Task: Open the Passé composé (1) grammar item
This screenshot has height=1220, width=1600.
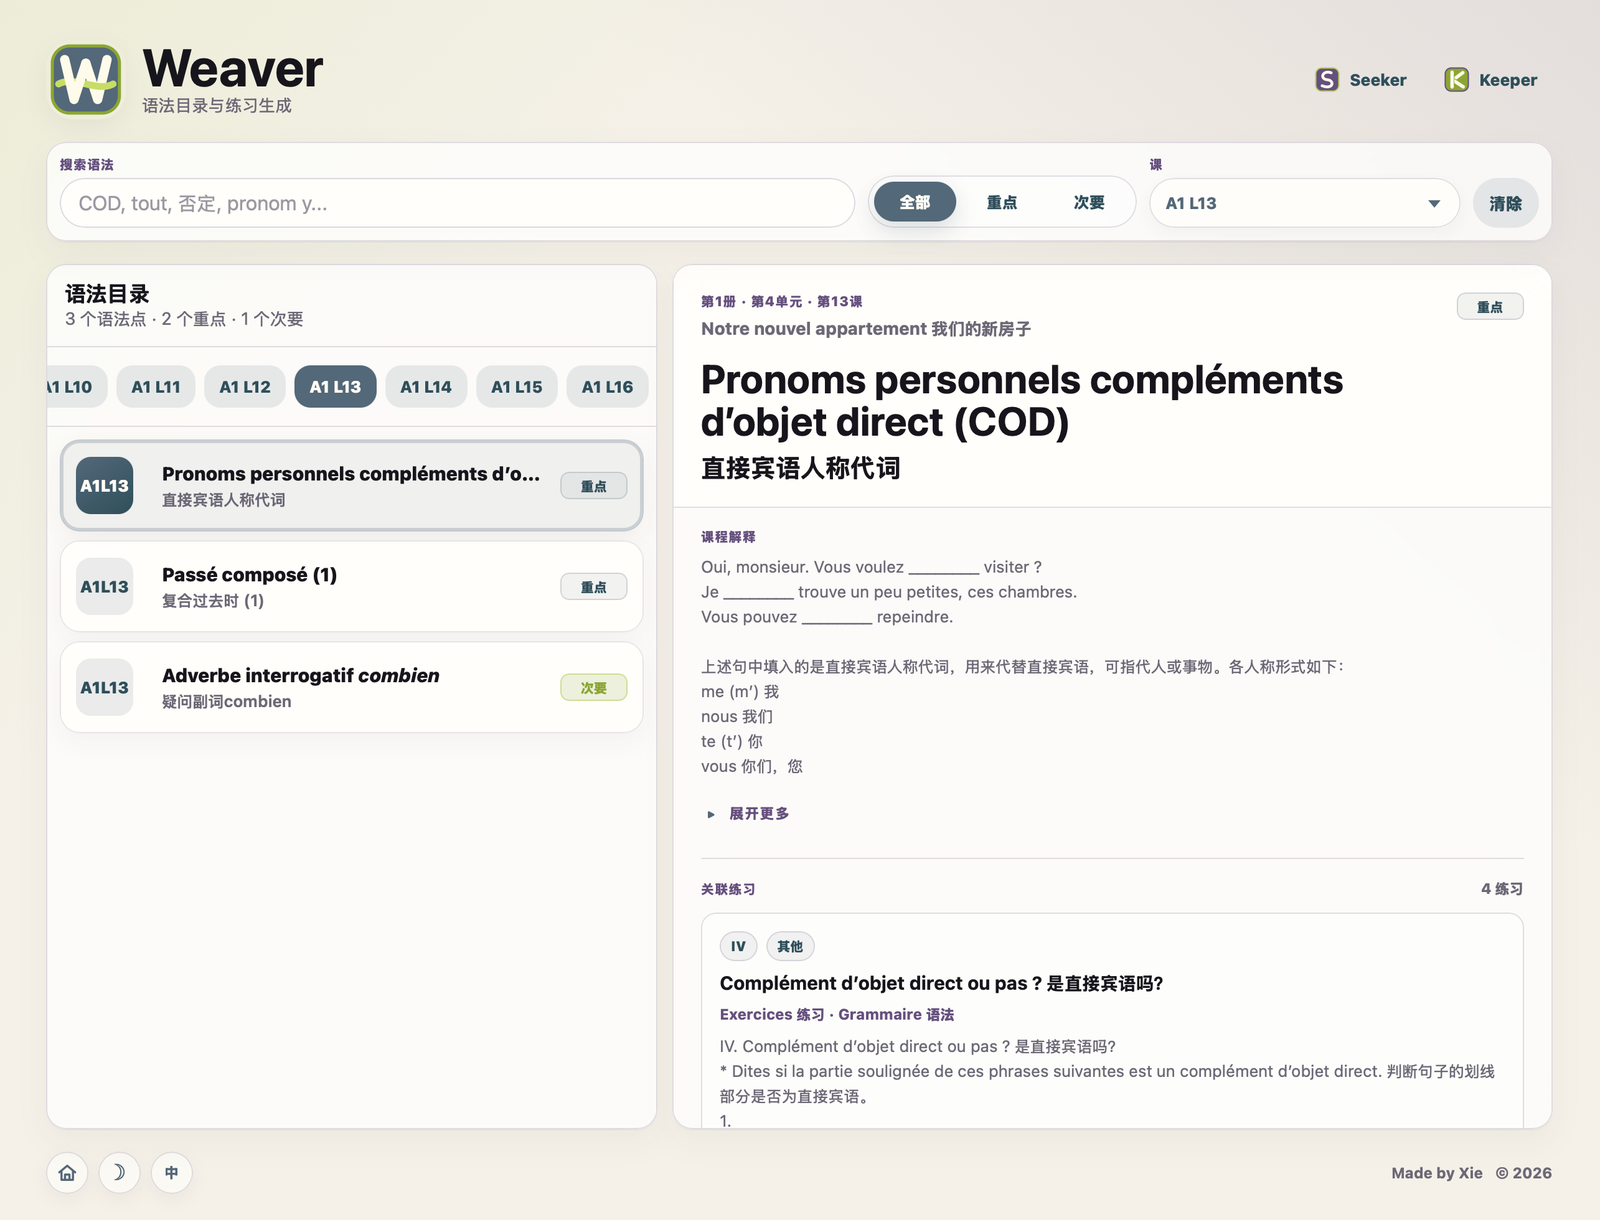Action: (x=351, y=587)
